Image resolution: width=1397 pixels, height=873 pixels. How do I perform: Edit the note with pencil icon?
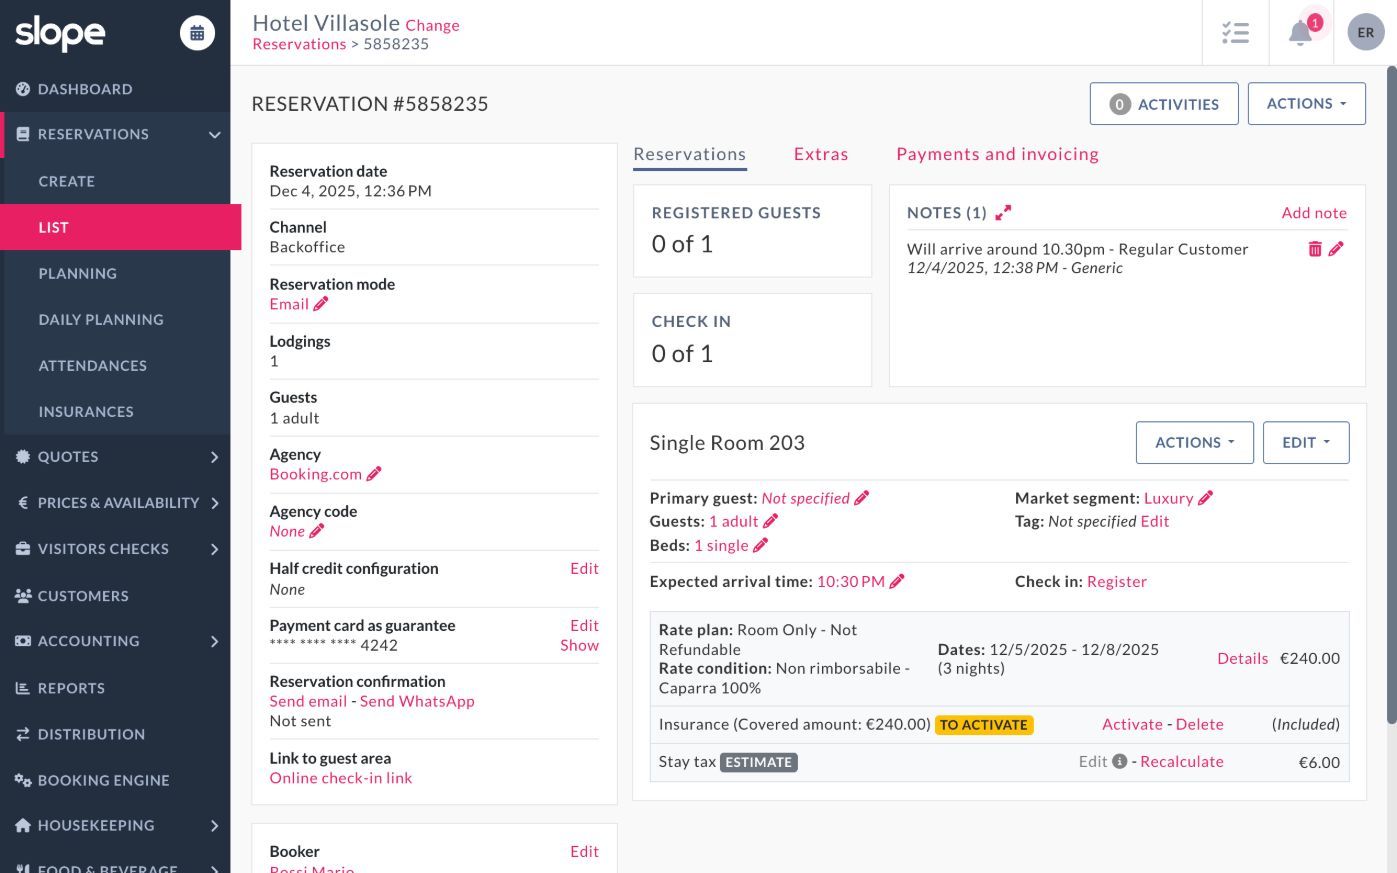pos(1336,249)
